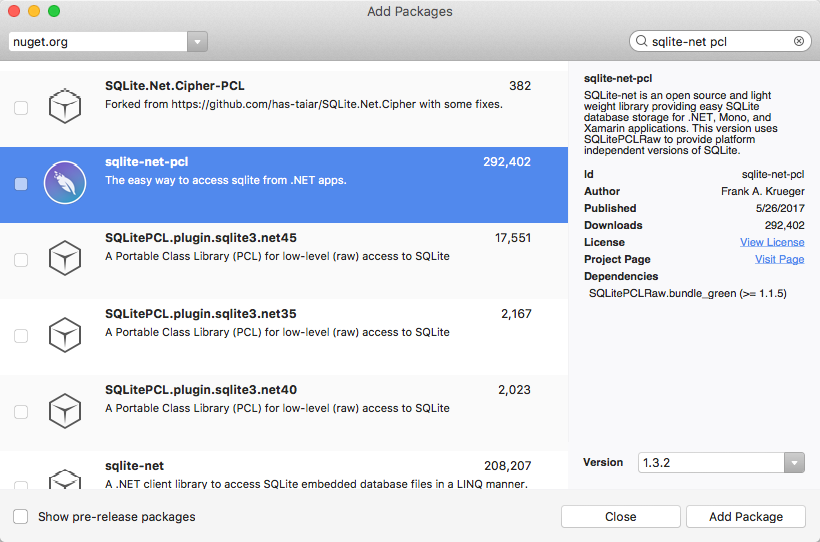Click into the sqlite-net pcl search field
Image resolution: width=820 pixels, height=542 pixels.
(721, 41)
